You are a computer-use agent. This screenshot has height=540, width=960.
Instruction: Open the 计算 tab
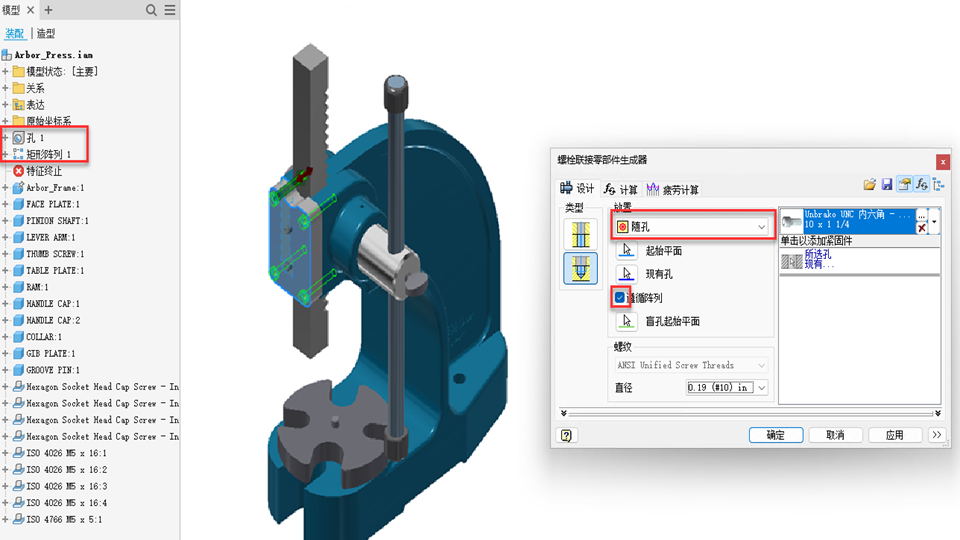coord(620,189)
